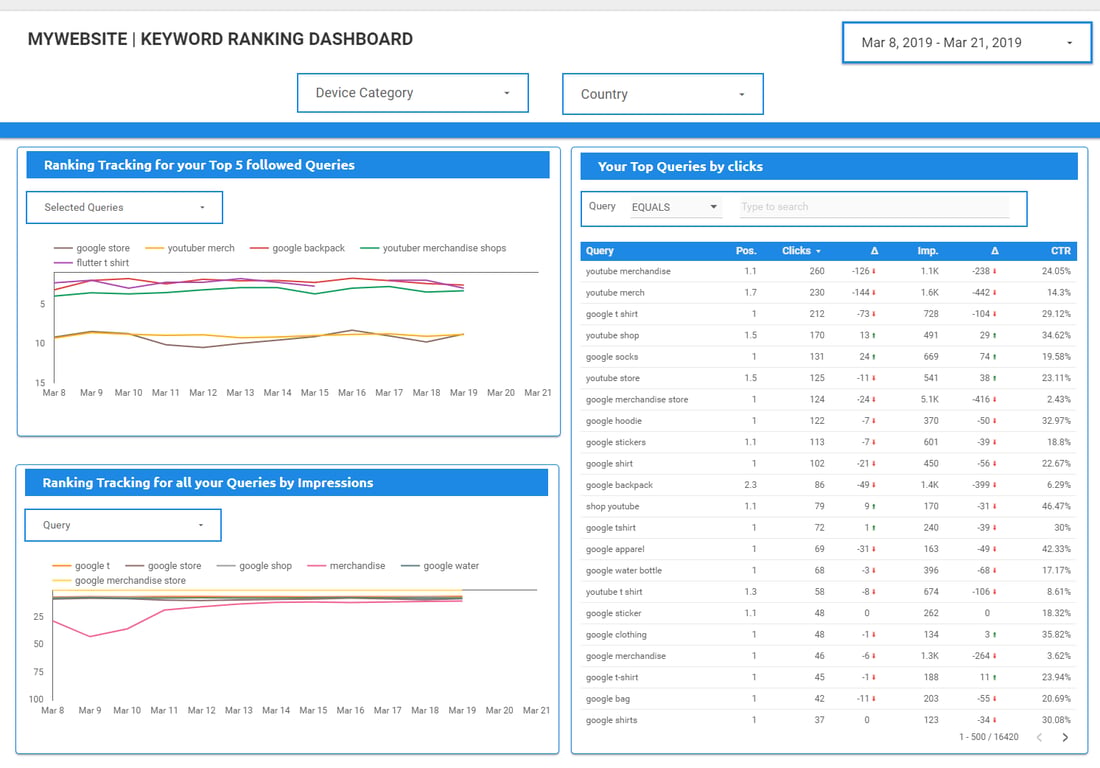Open the Country filter dropdown
Image resolution: width=1100 pixels, height=768 pixels.
[x=662, y=94]
